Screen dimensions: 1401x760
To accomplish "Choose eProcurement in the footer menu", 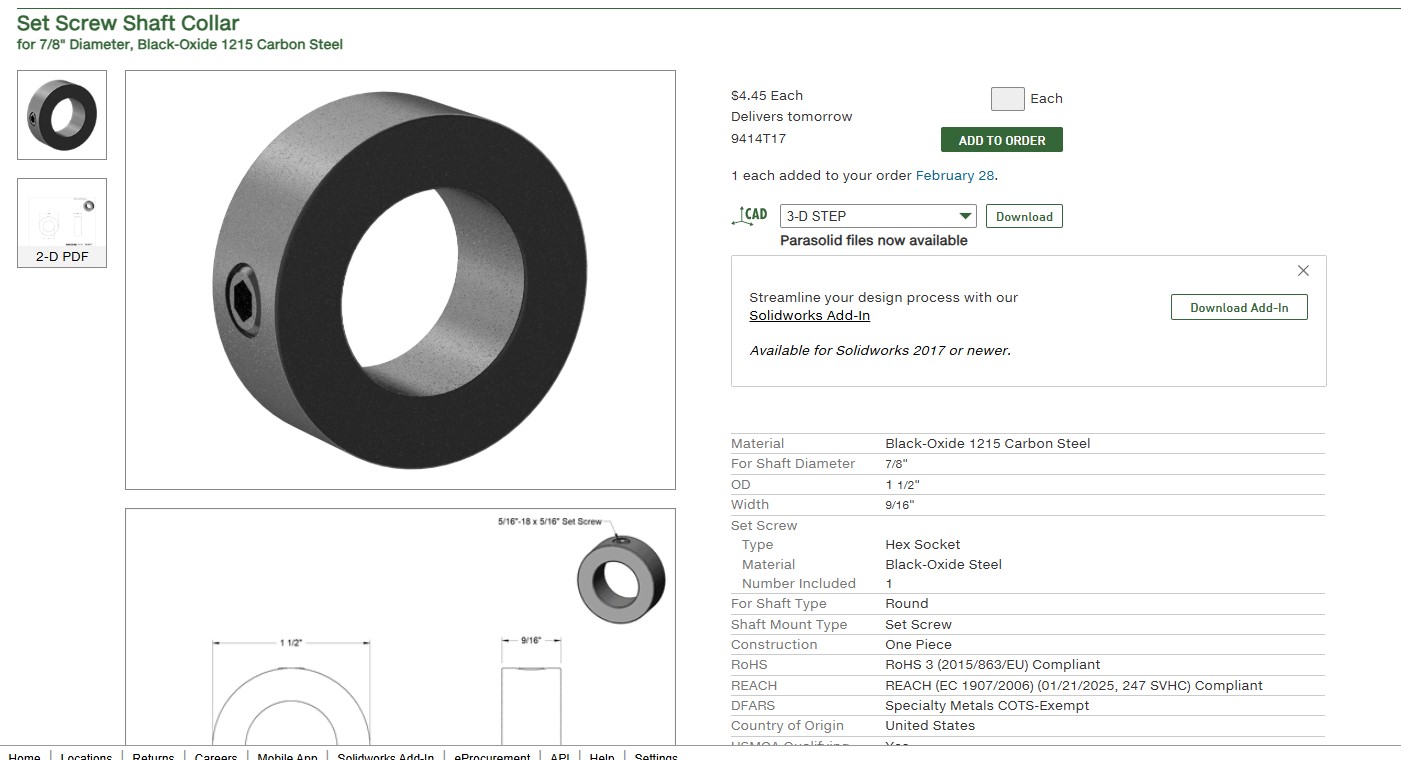I will point(491,756).
